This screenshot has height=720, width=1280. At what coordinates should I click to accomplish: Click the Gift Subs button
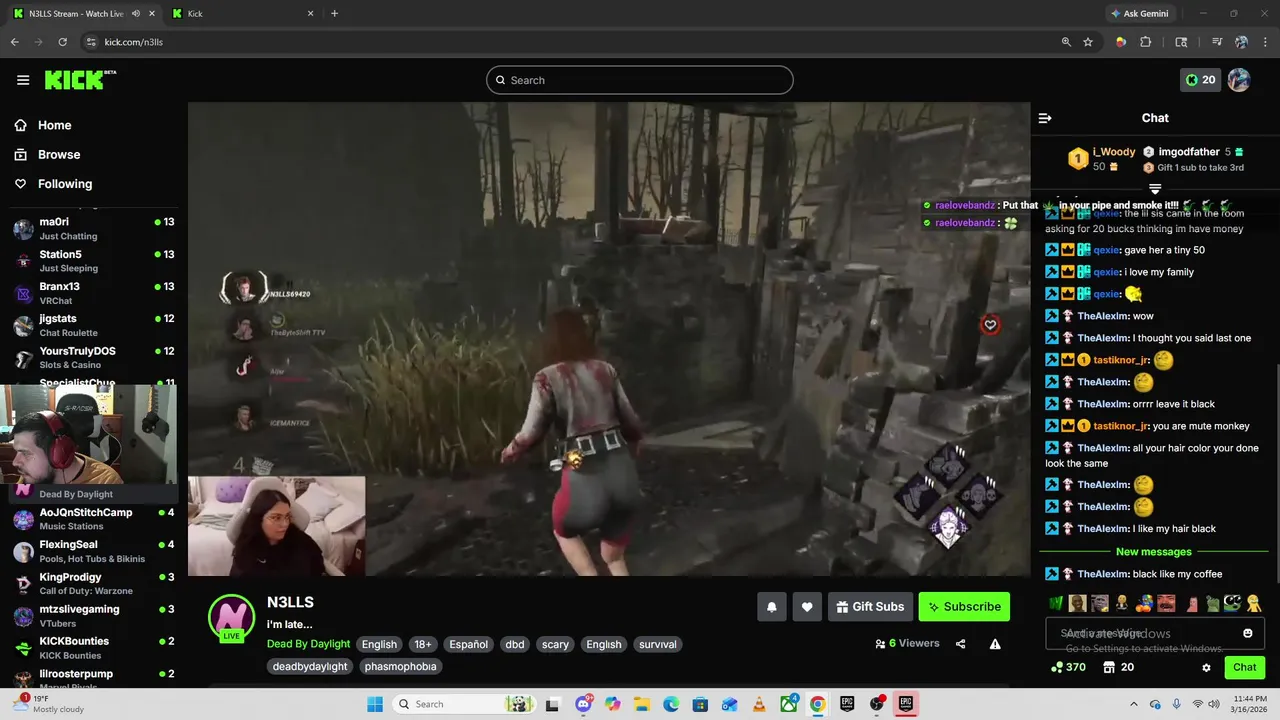point(869,607)
